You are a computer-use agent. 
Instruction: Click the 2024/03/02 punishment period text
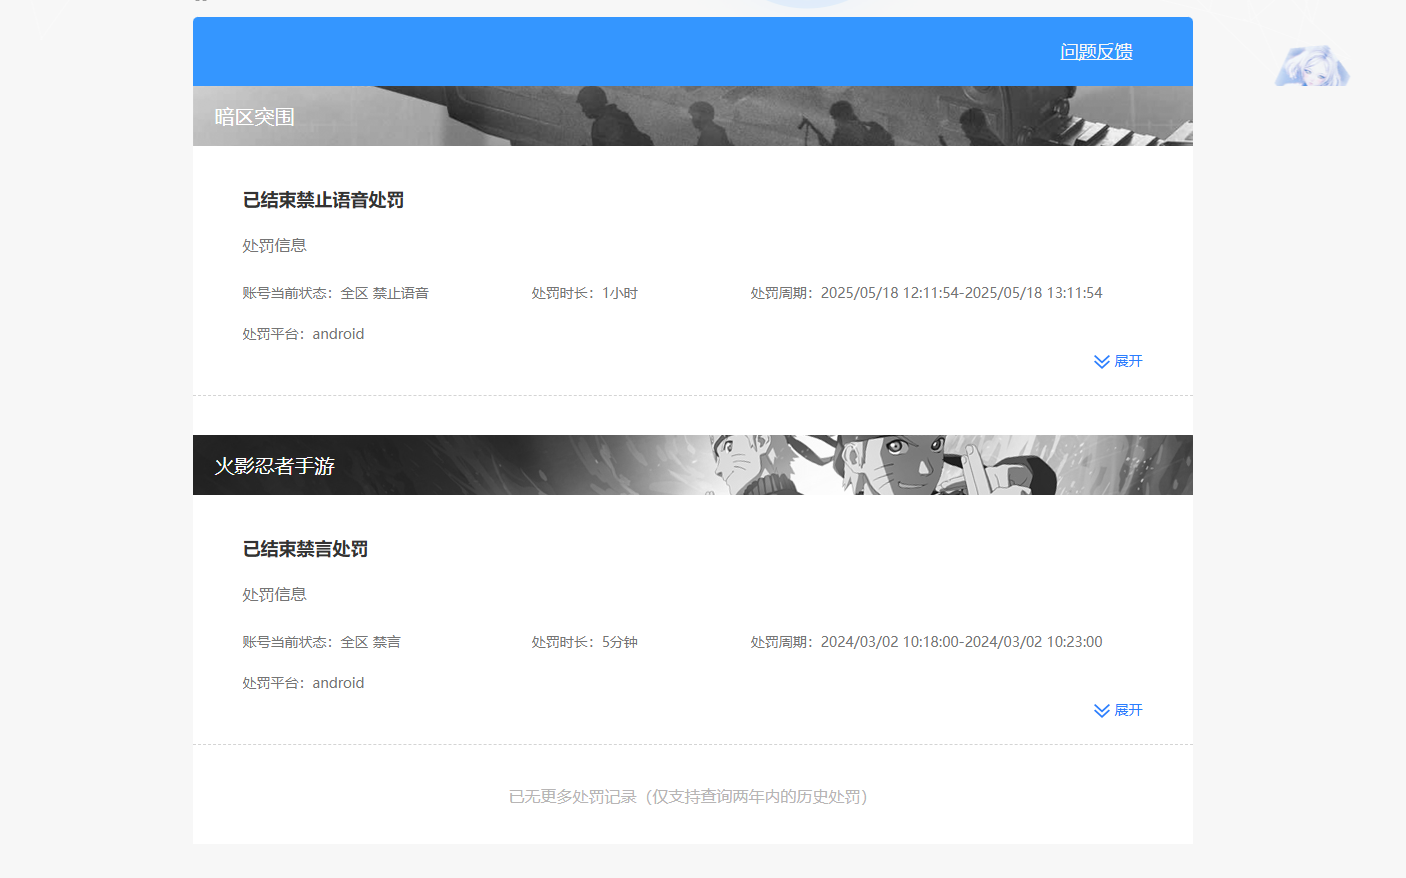pos(926,642)
